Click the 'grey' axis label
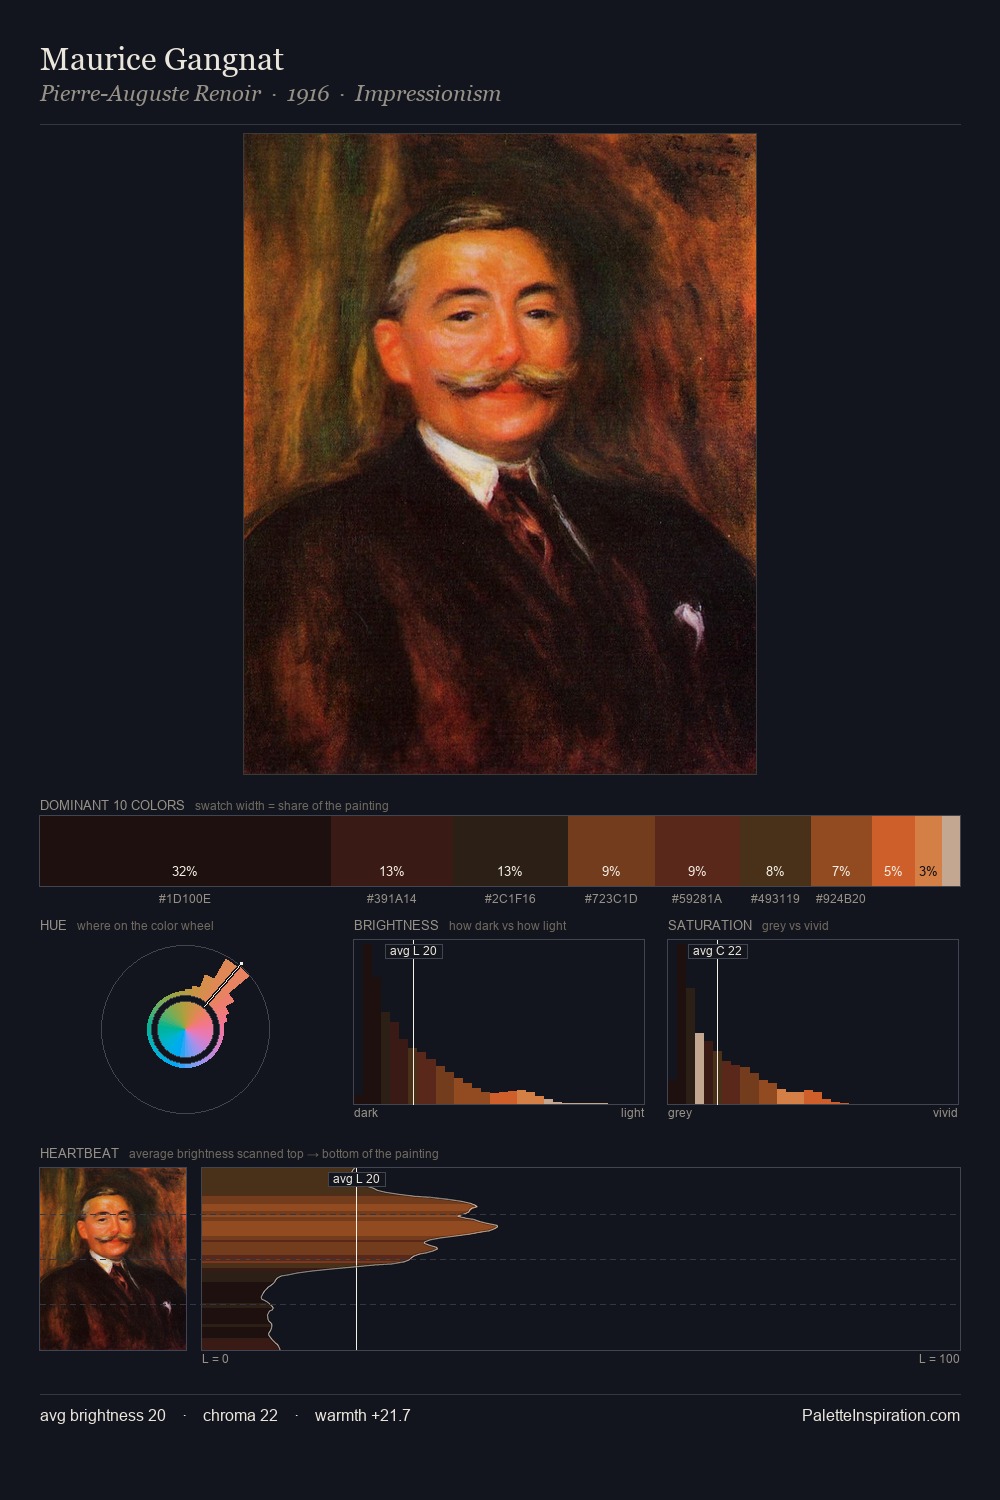The image size is (1000, 1500). point(680,1113)
